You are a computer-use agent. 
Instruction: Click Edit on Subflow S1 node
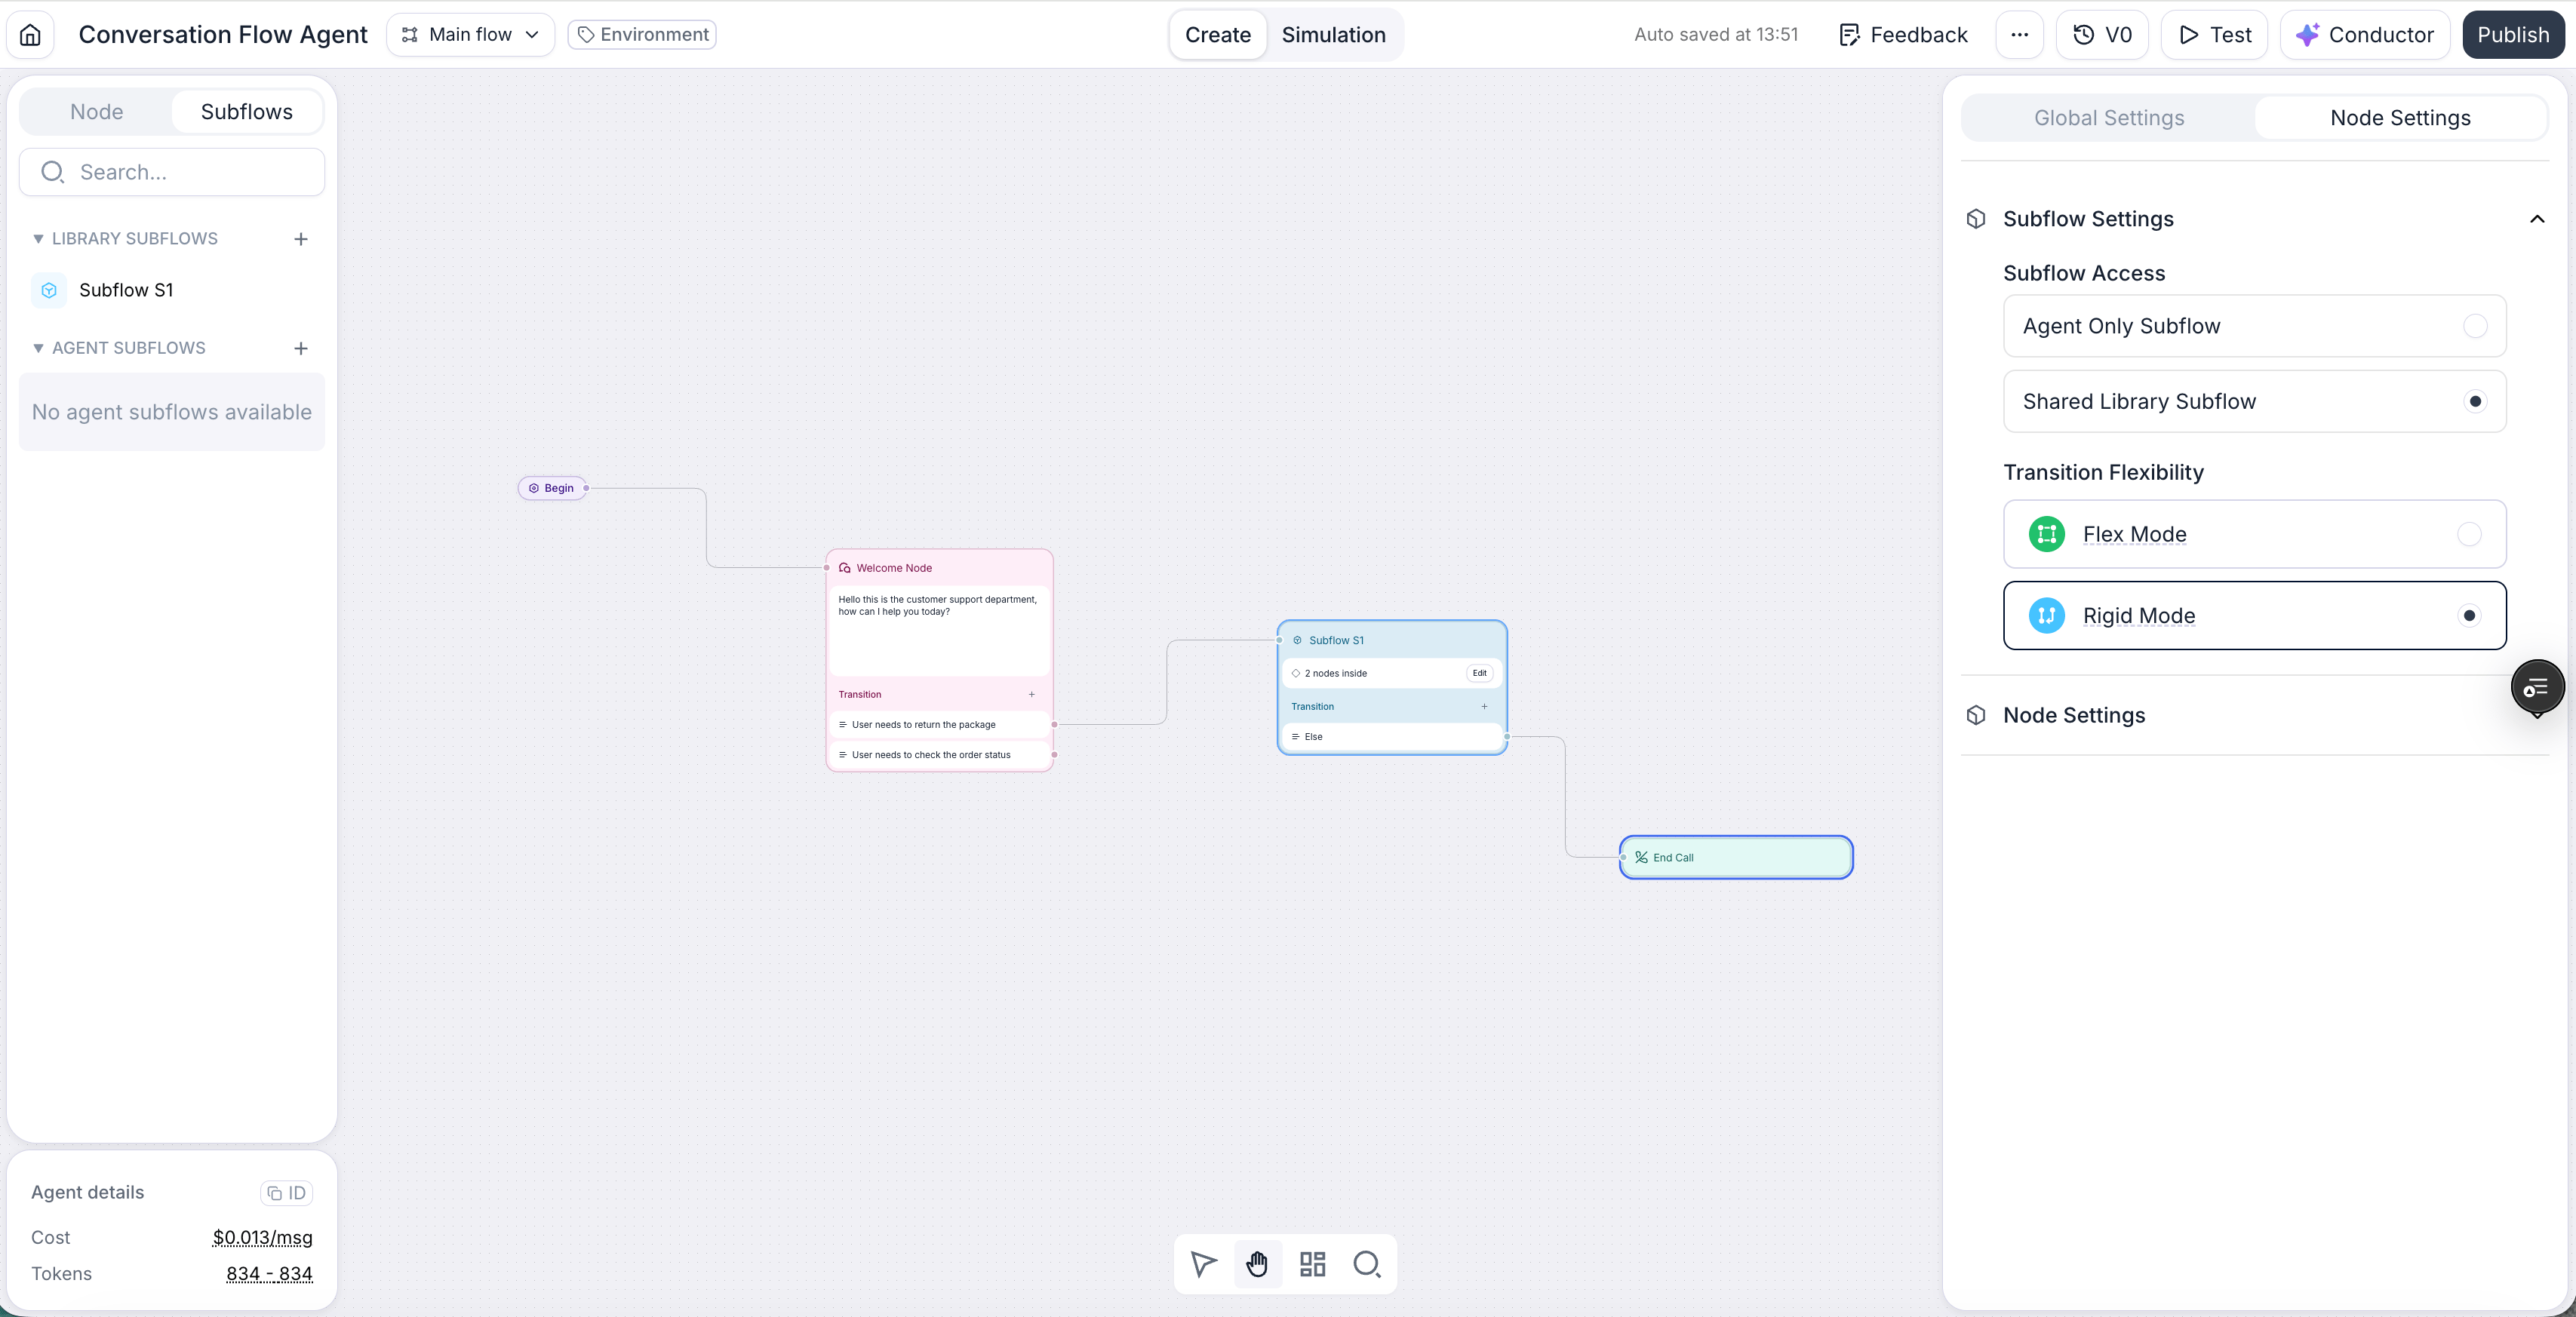[1479, 673]
